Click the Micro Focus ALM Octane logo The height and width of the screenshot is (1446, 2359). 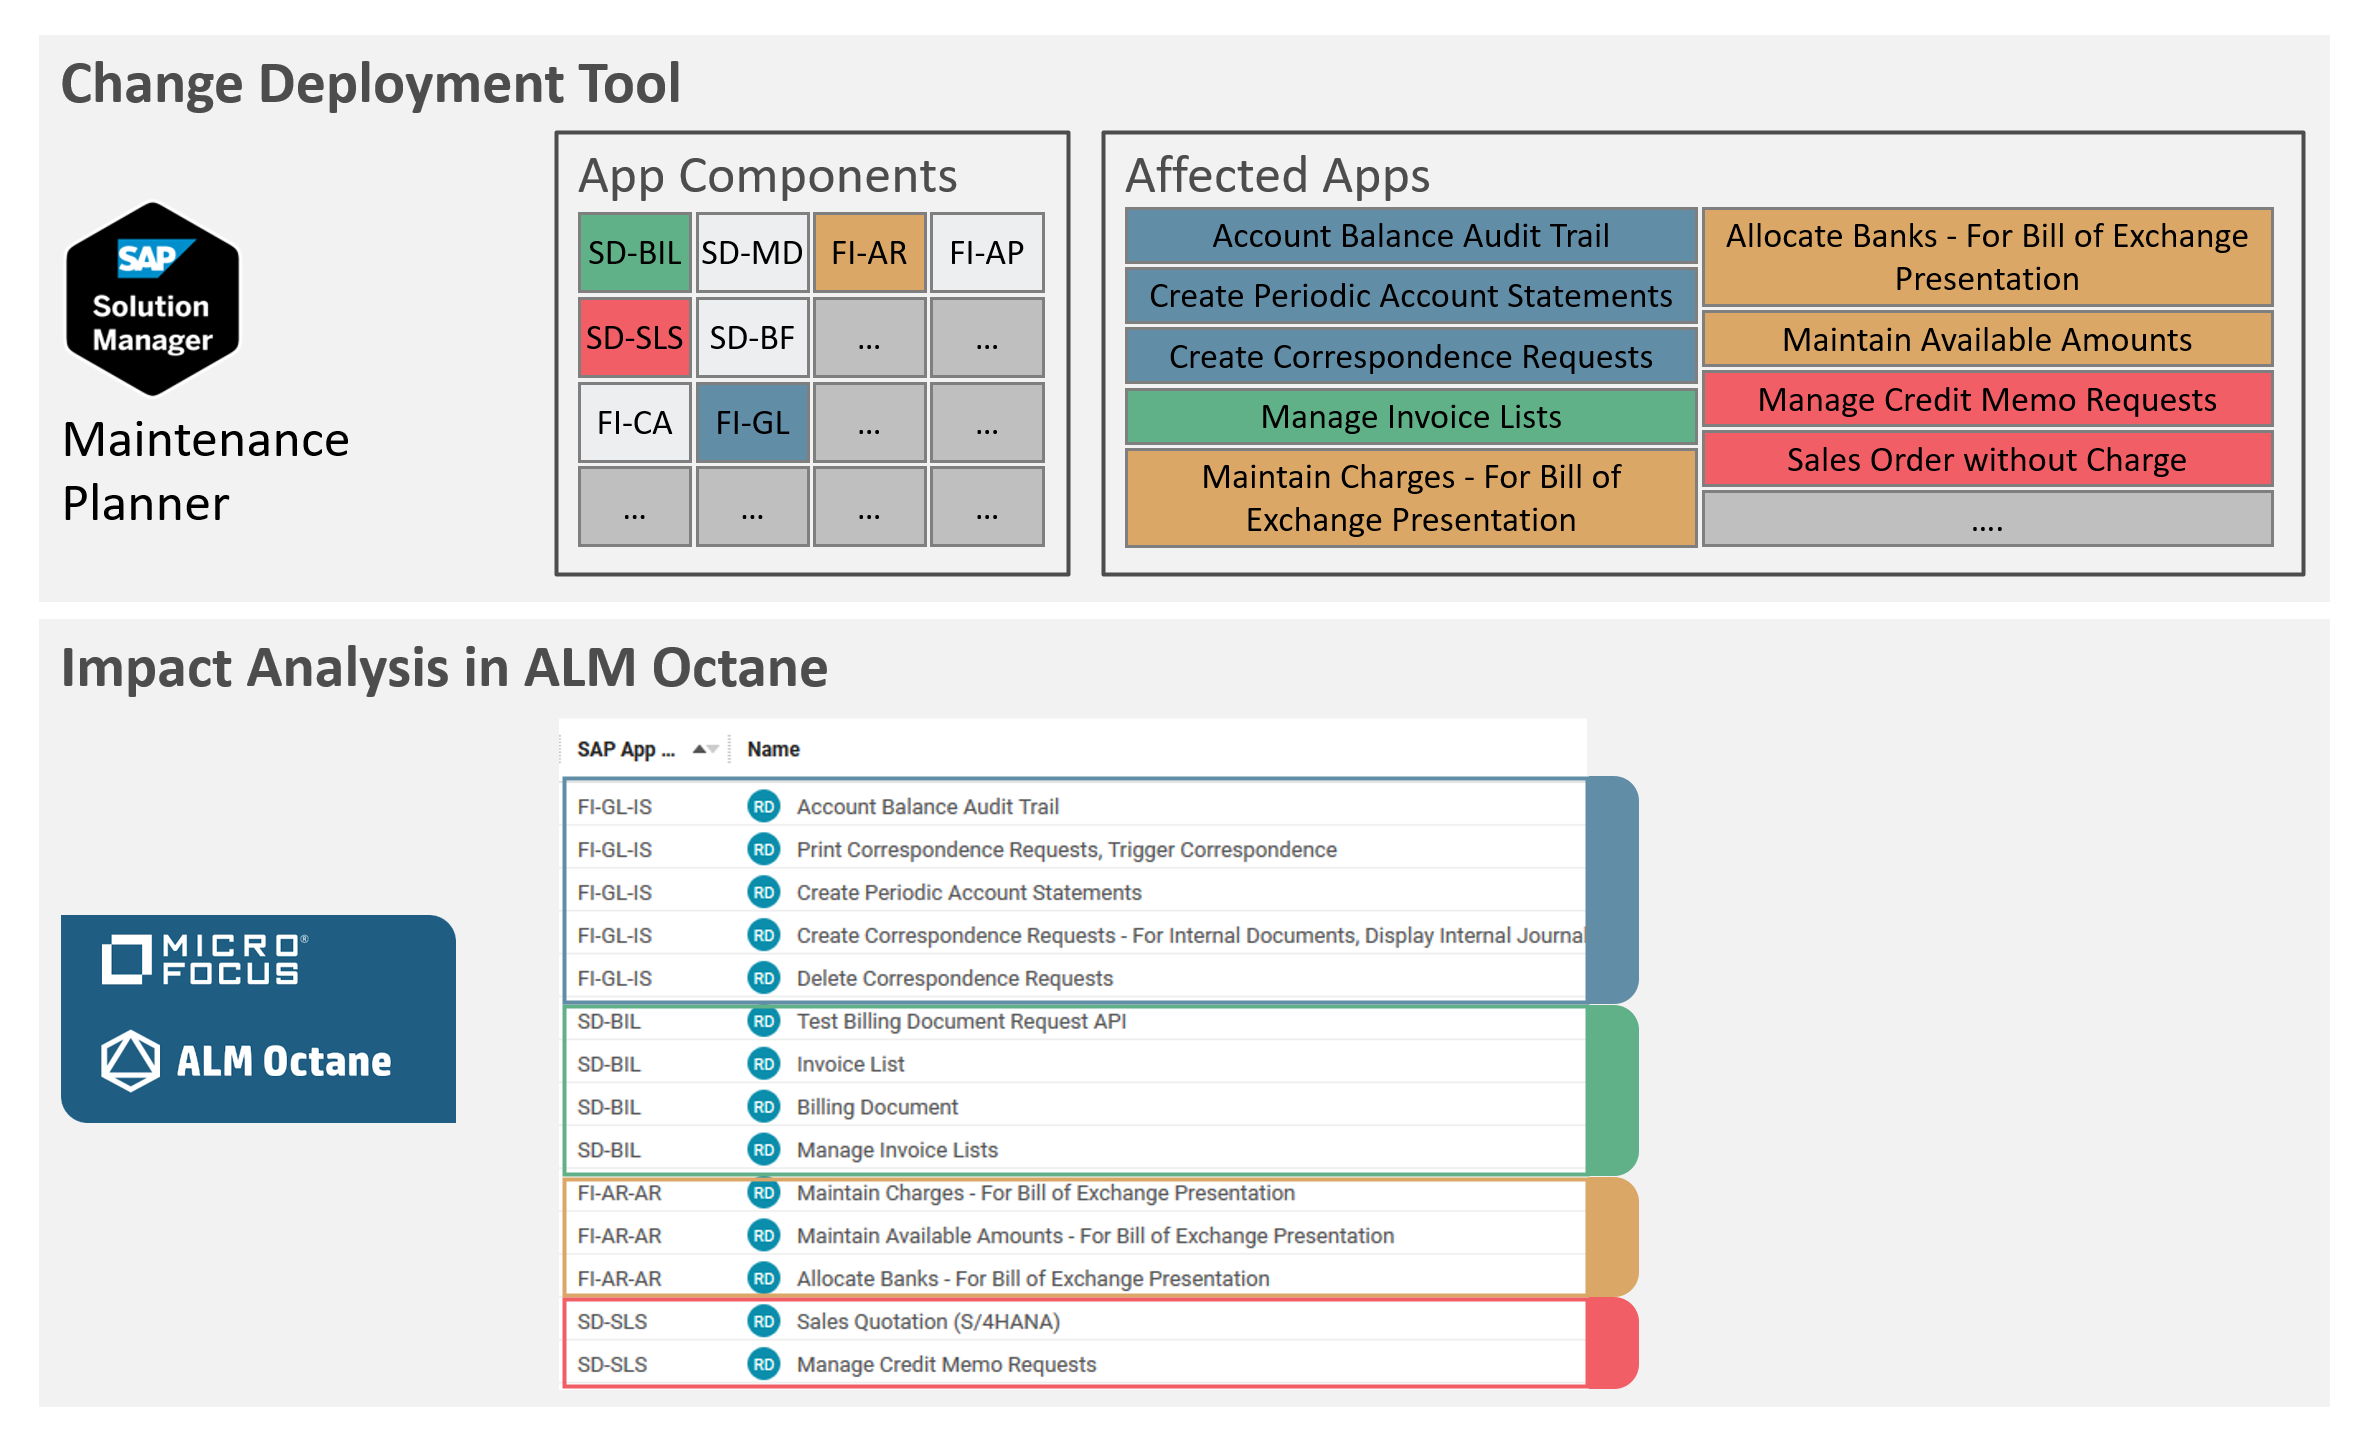pos(258,1018)
